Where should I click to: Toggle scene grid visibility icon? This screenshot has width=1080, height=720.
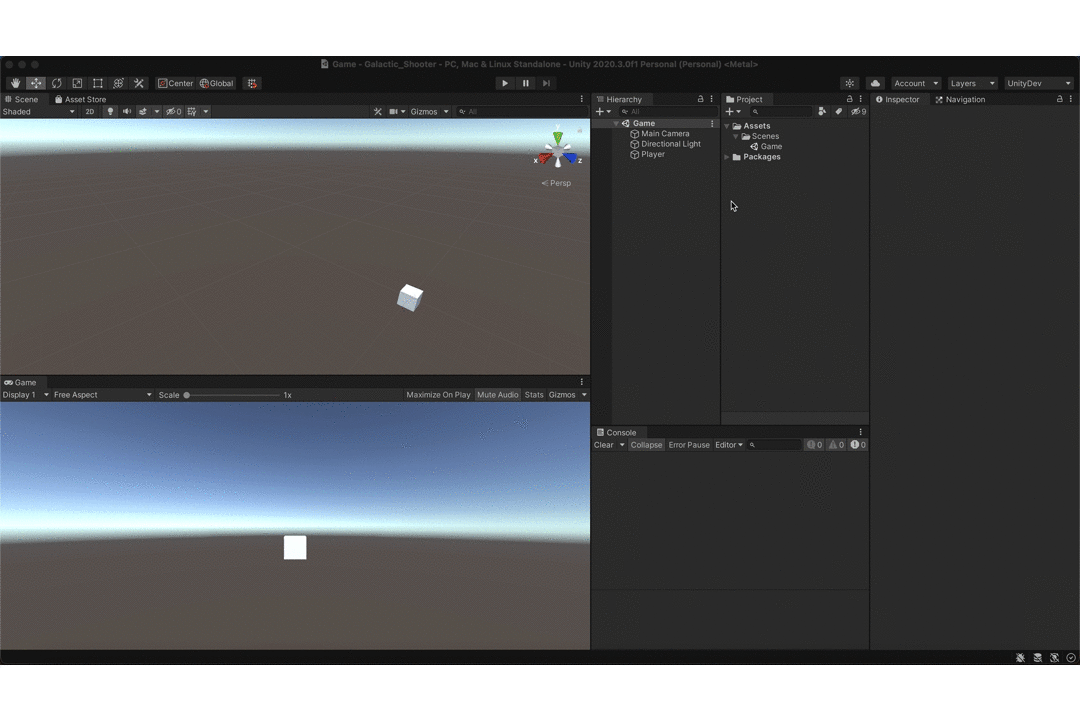point(192,112)
